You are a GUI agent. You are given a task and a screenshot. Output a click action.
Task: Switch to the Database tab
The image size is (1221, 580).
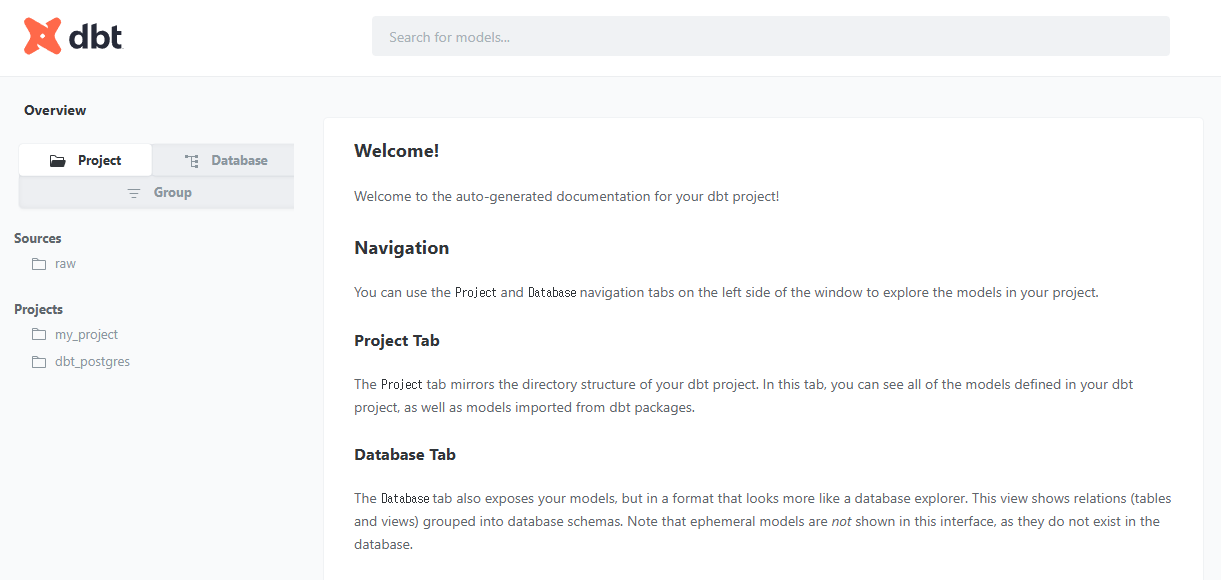[239, 160]
